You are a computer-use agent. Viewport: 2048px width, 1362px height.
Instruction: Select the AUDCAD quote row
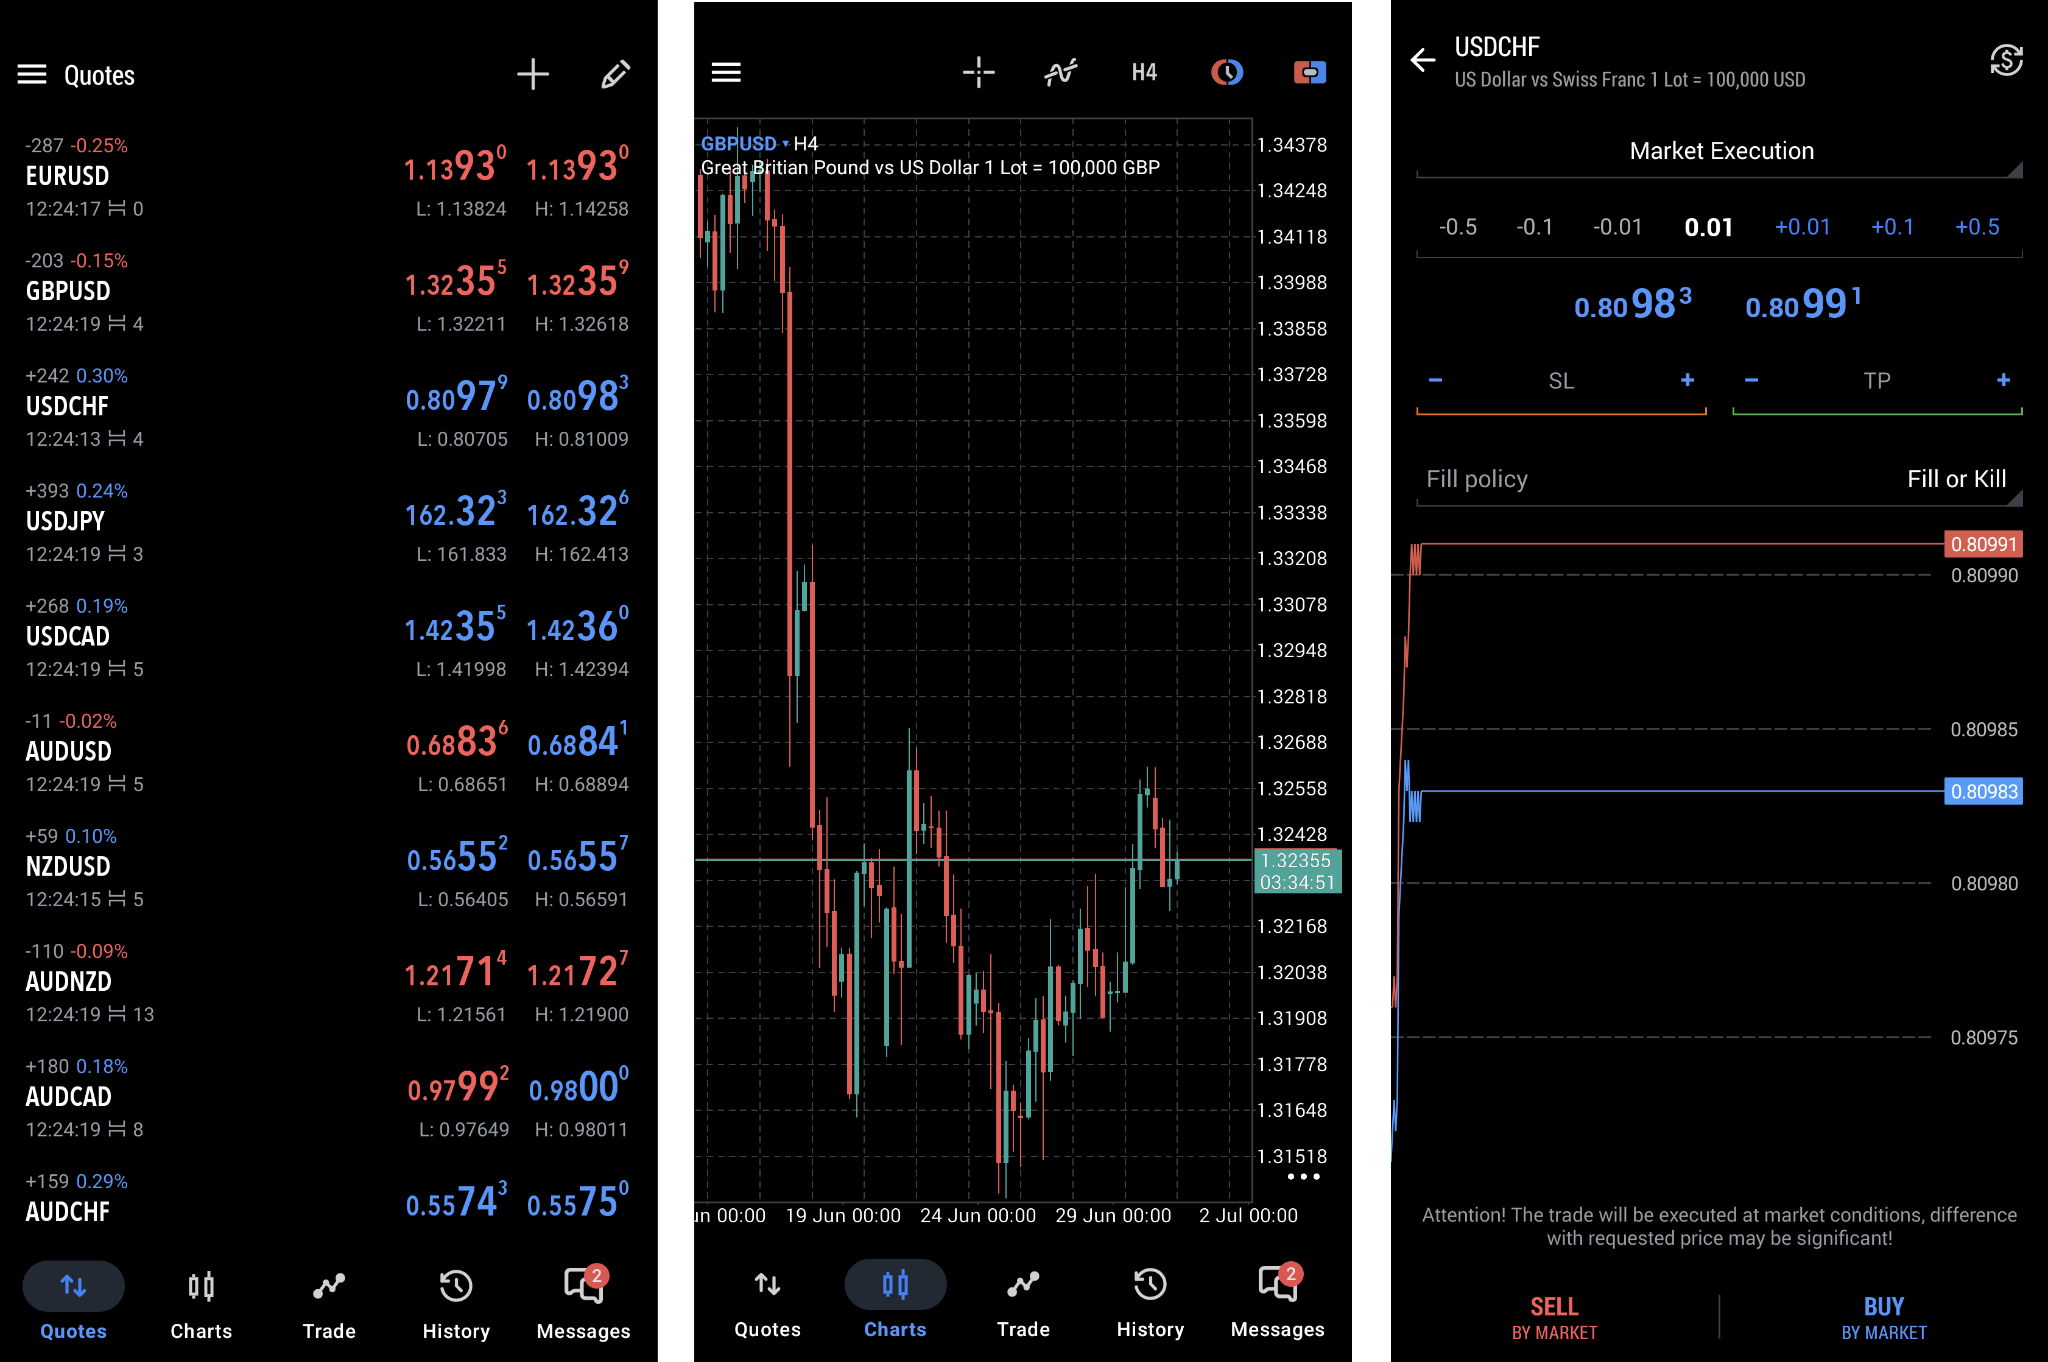click(x=328, y=1097)
